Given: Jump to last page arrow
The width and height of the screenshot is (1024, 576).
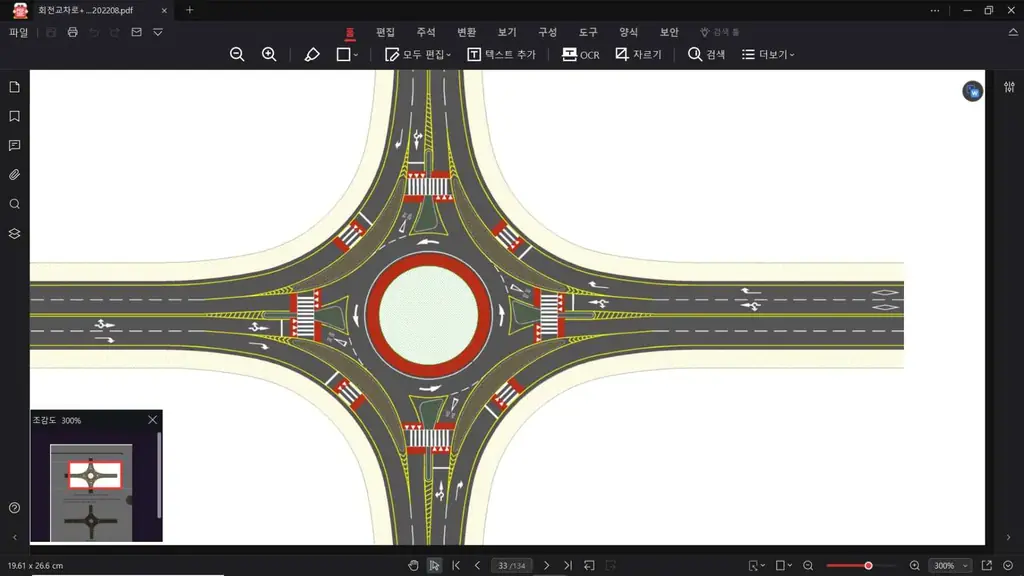Looking at the screenshot, I should [x=568, y=566].
